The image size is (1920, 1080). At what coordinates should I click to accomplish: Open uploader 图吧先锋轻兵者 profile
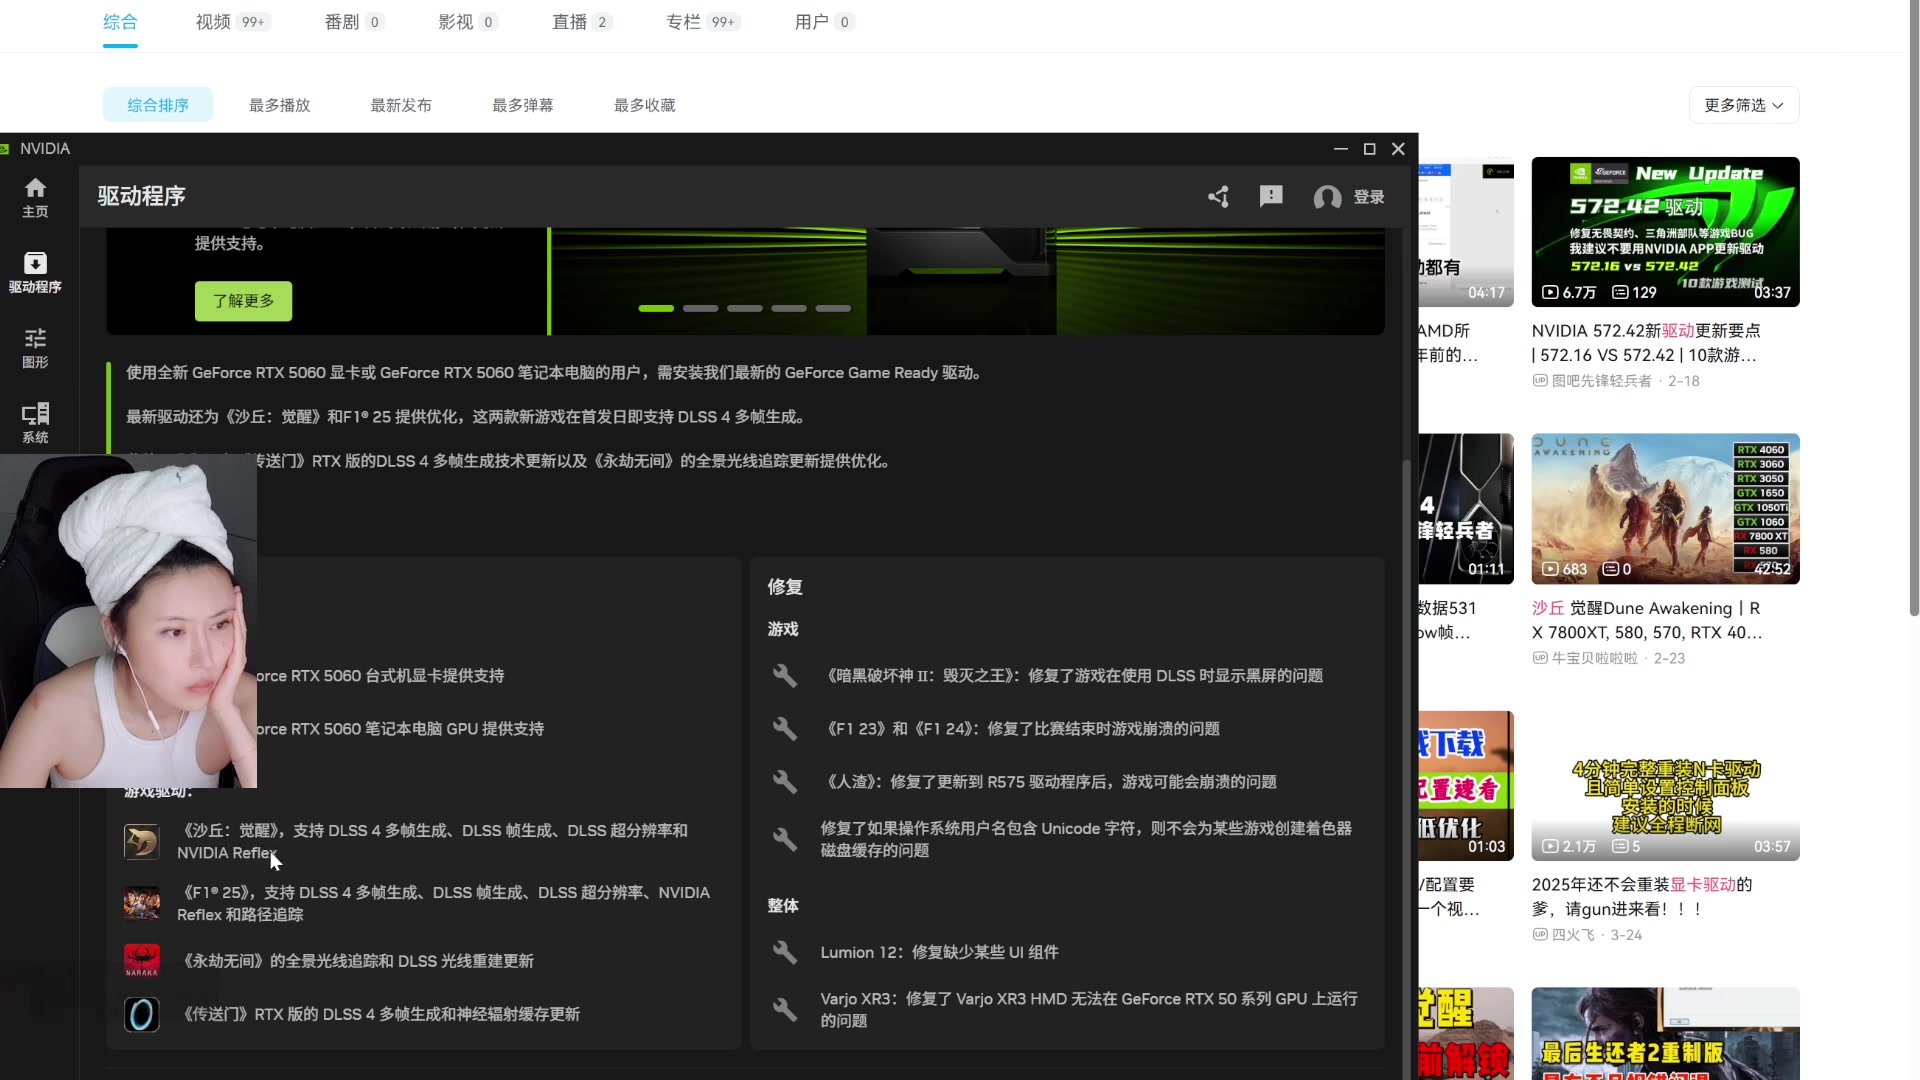1601,381
